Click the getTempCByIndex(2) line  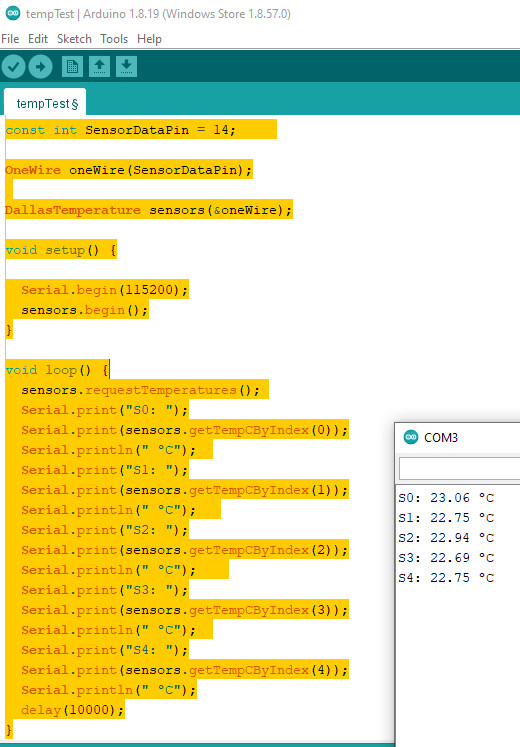tap(185, 550)
